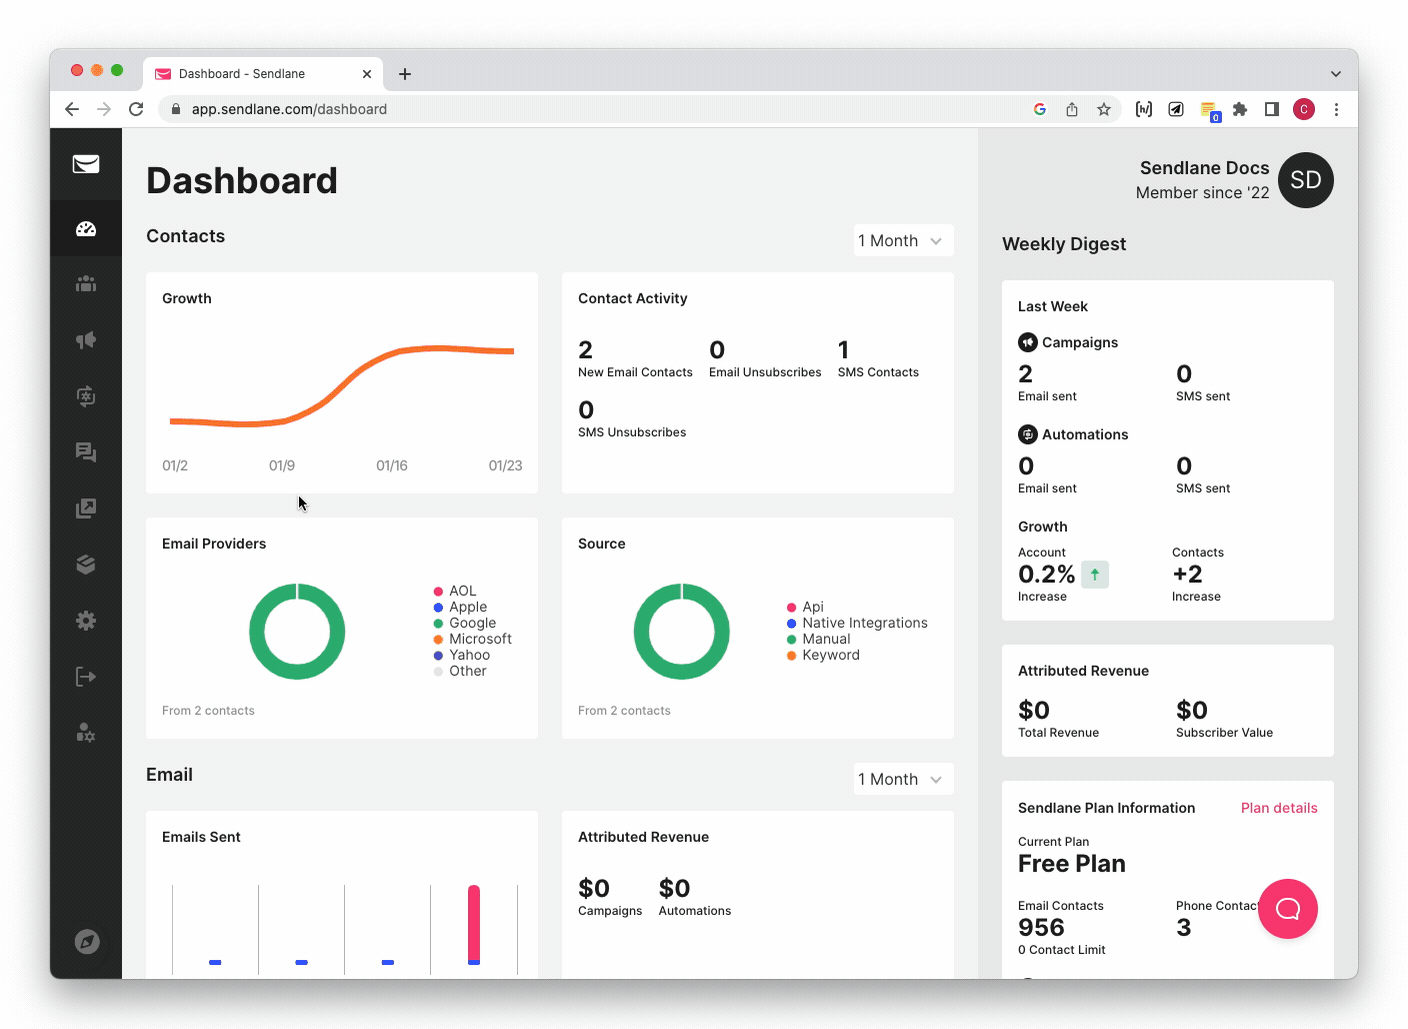Open the Multimedia gallery icon in sidebar
This screenshot has height=1029, width=1408.
[x=86, y=508]
